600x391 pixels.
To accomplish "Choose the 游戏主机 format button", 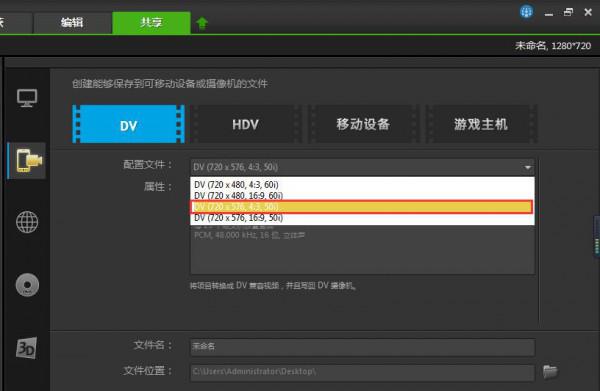I will click(481, 124).
